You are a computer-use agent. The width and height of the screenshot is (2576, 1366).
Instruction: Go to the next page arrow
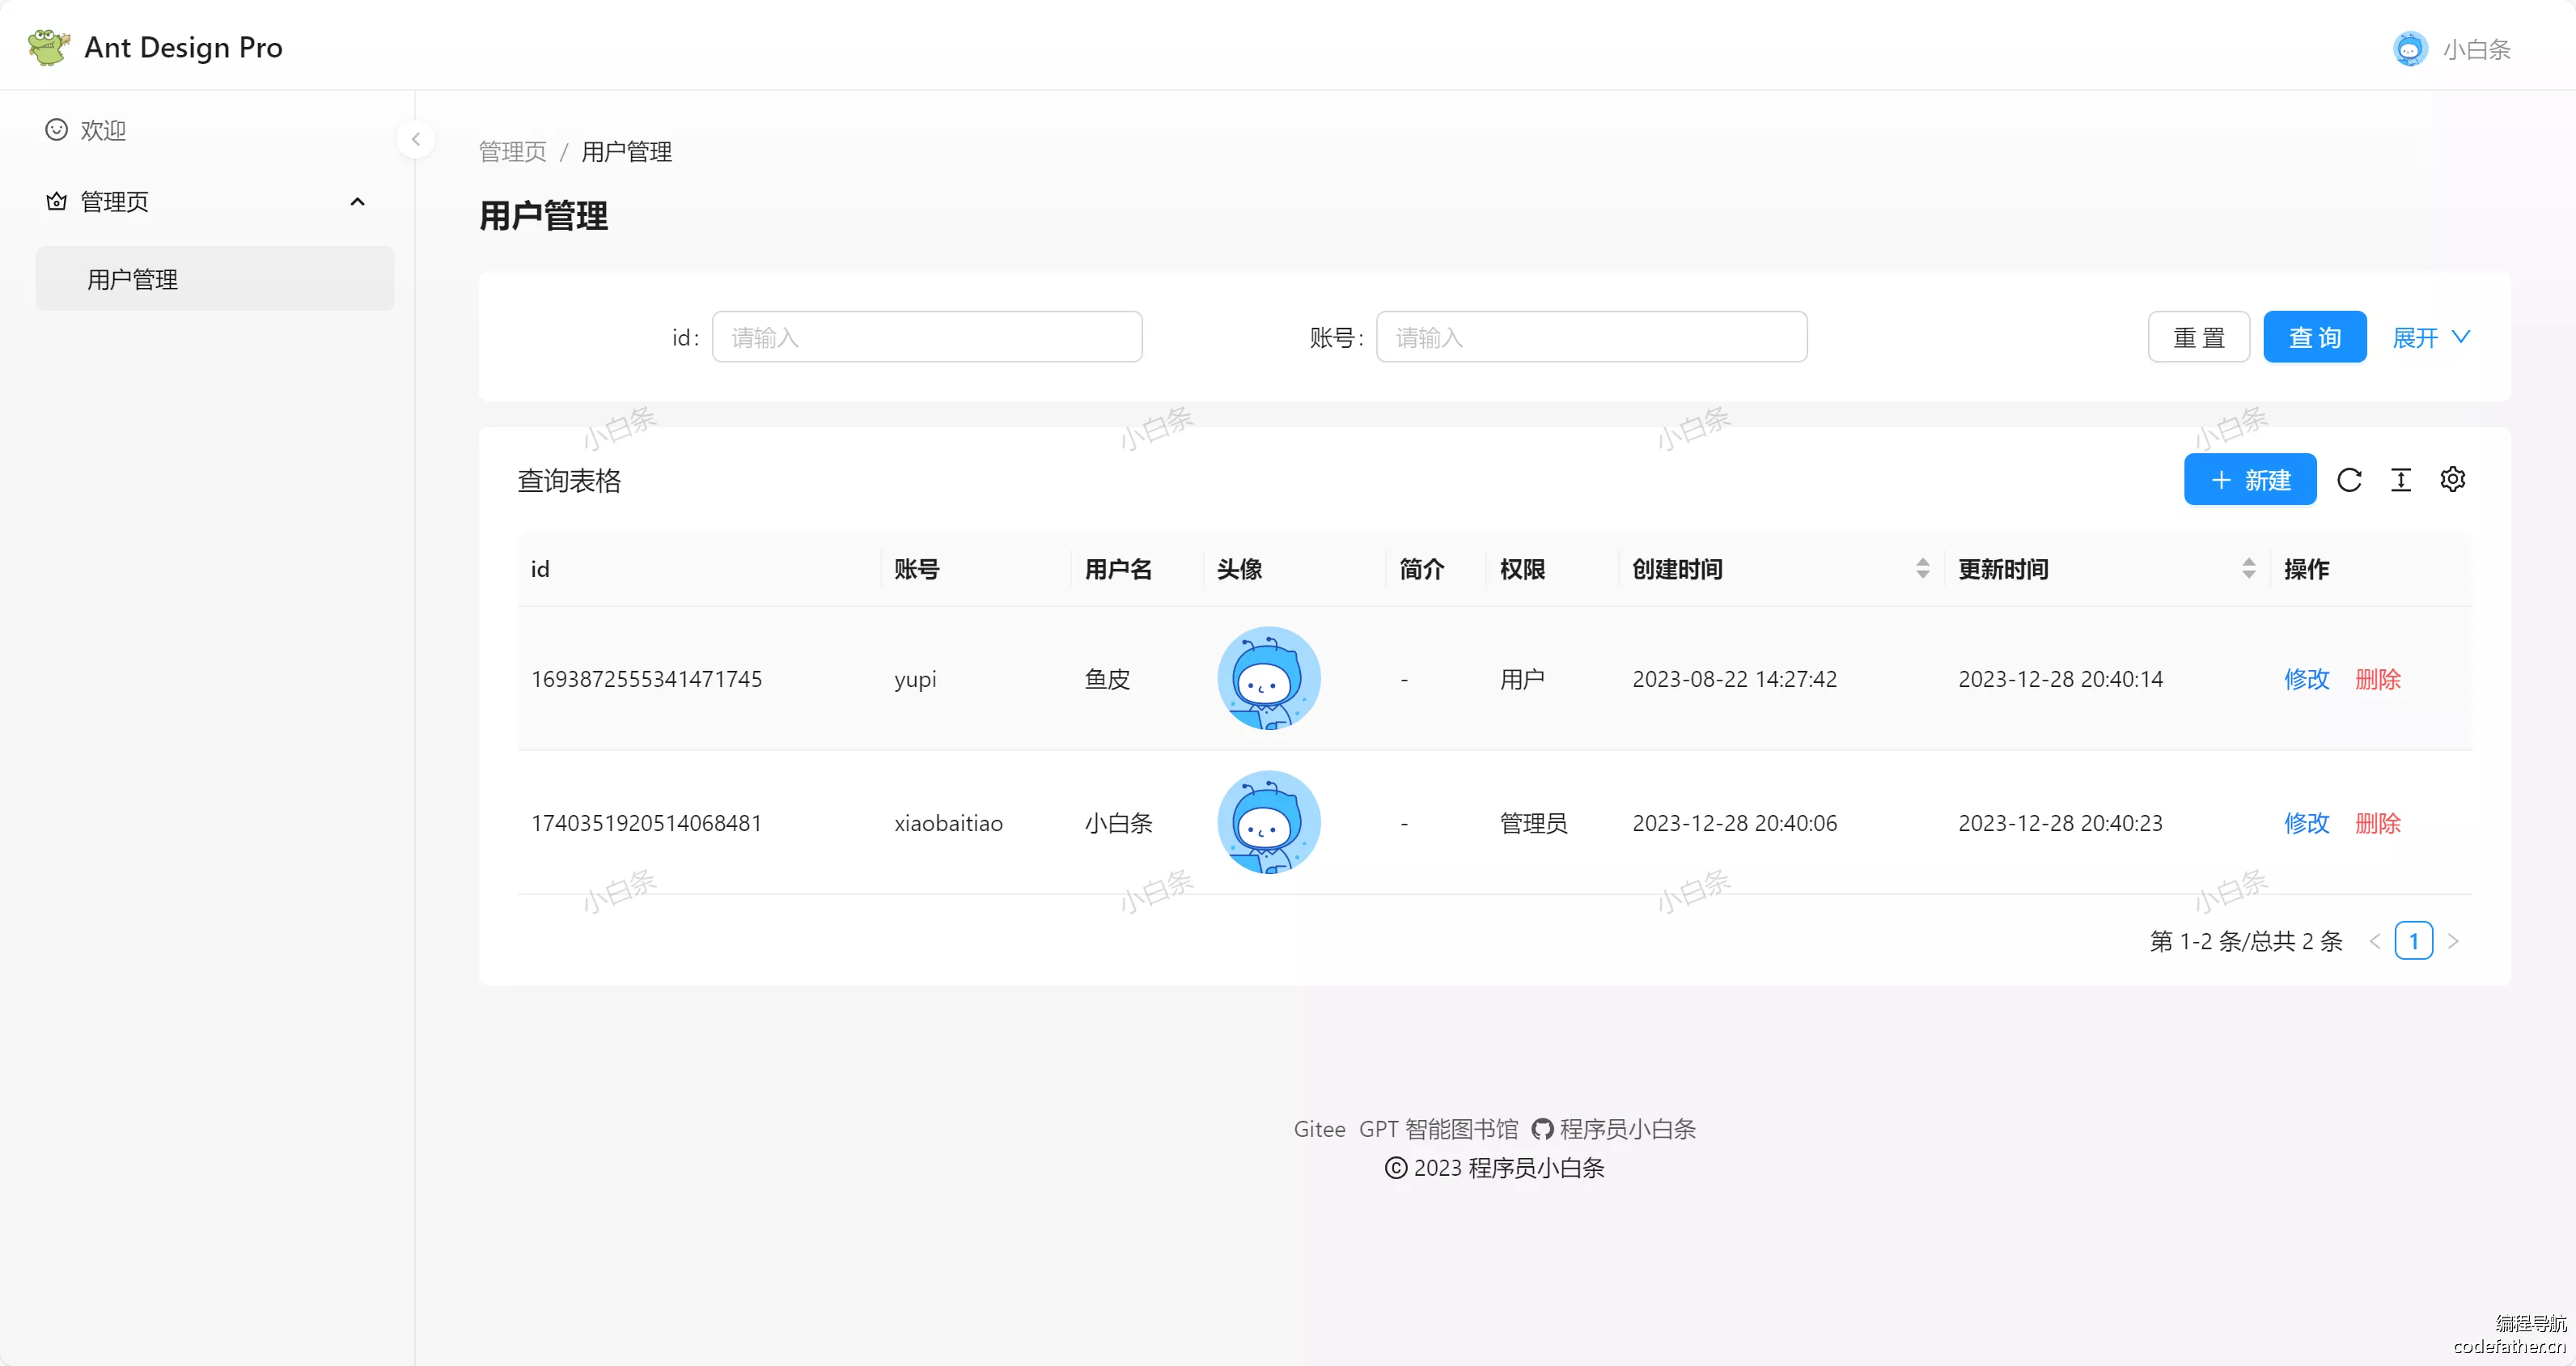(2453, 941)
